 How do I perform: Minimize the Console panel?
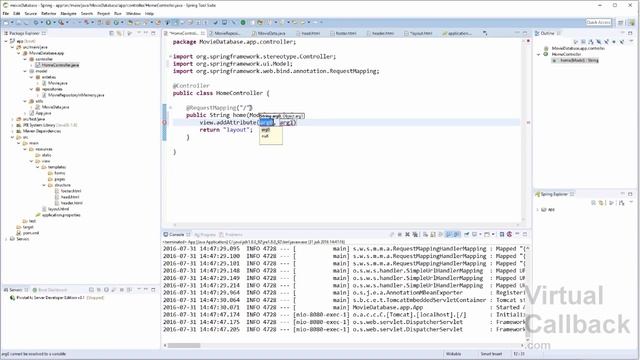517,234
